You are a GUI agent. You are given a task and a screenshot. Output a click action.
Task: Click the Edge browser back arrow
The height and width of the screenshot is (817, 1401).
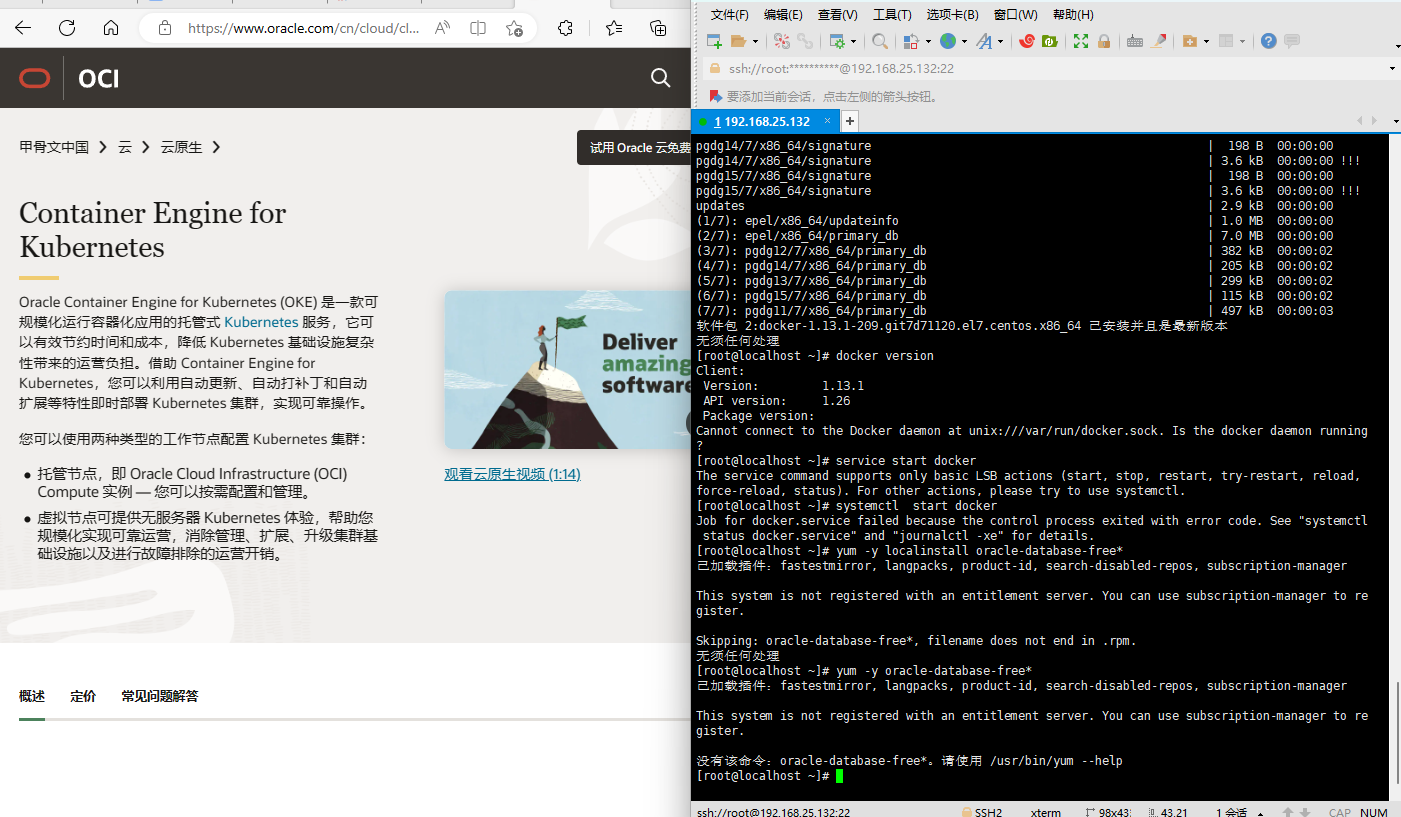click(23, 28)
